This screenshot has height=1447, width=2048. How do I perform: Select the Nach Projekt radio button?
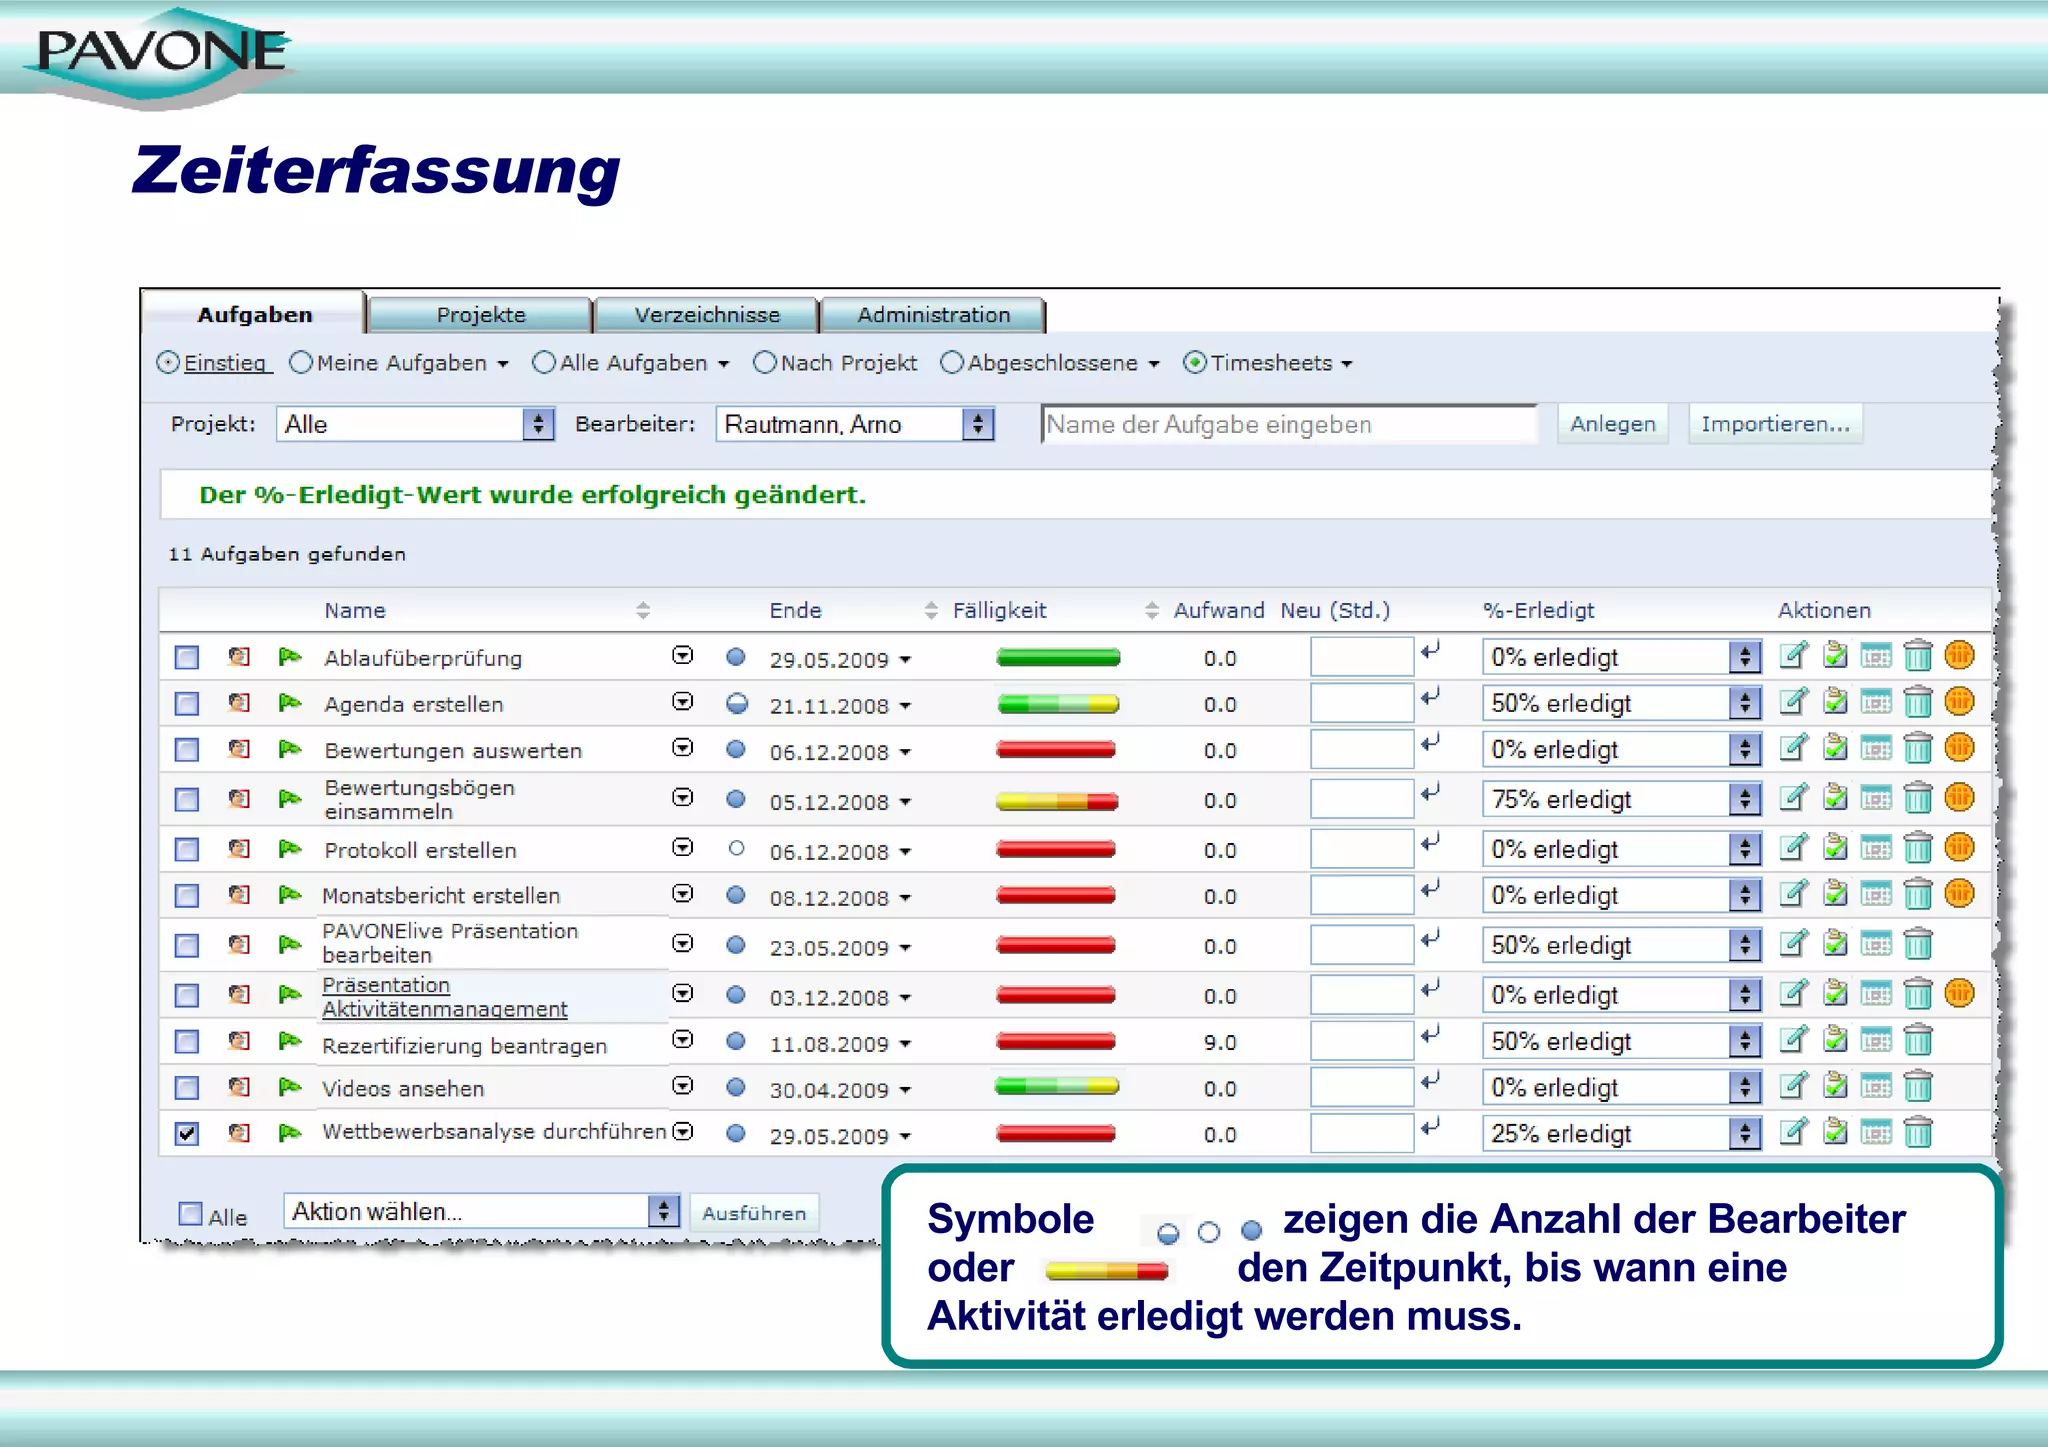765,363
